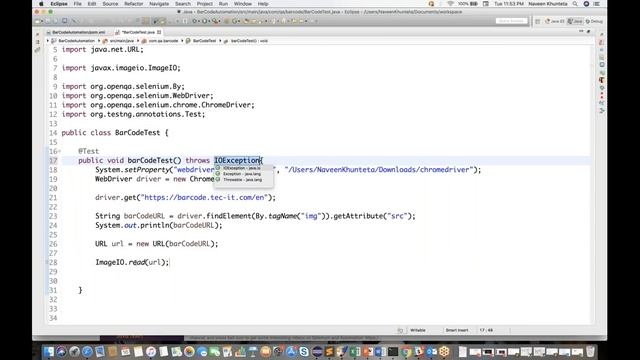Close the BarCodeTest.java editor tab
Image resolution: width=640 pixels, height=360 pixels.
159,32
